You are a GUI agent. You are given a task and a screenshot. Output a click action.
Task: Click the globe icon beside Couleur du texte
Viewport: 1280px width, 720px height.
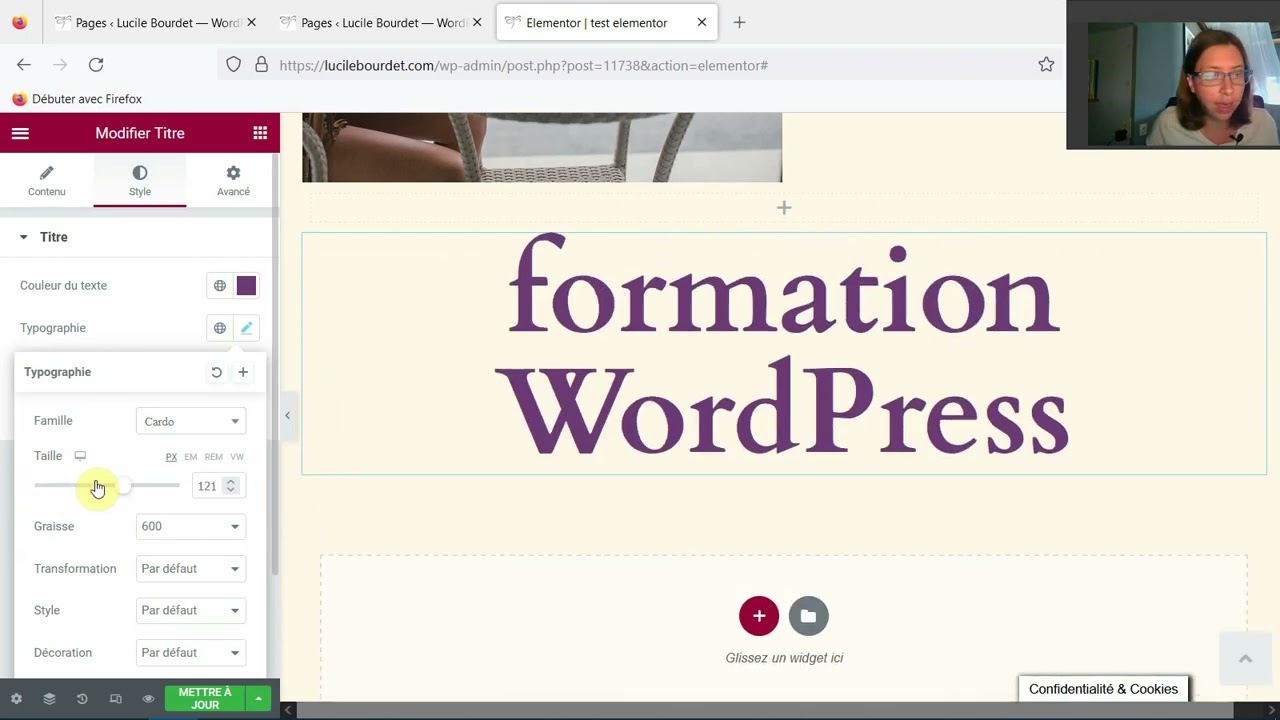[220, 286]
